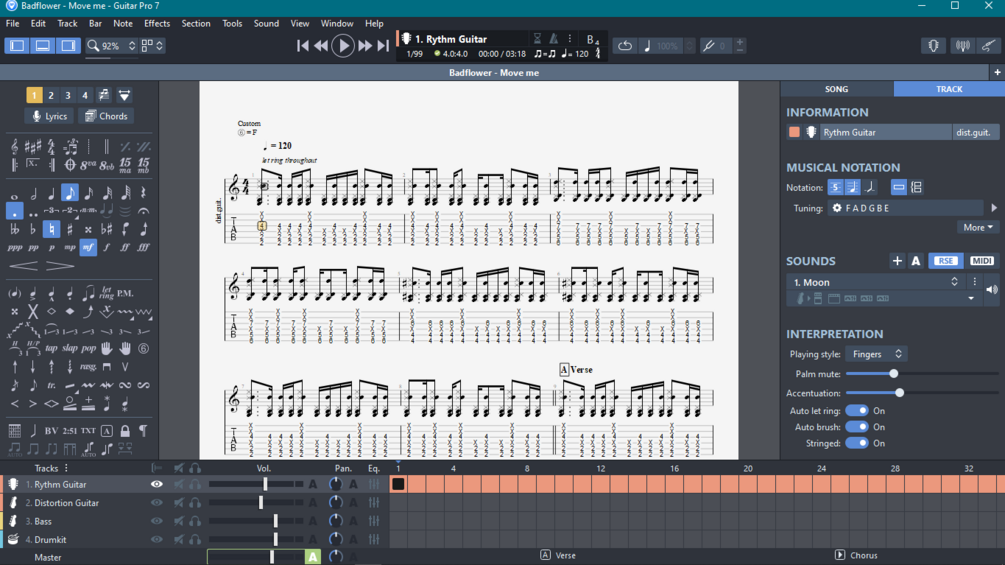Toggle the metronome icon

click(x=554, y=38)
